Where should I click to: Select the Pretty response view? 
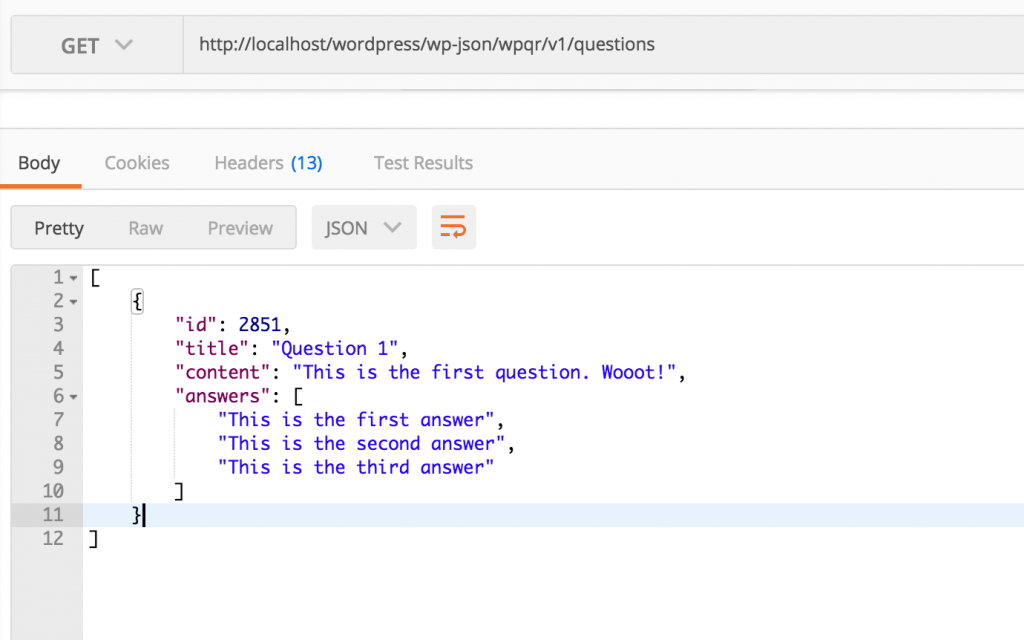(x=59, y=227)
